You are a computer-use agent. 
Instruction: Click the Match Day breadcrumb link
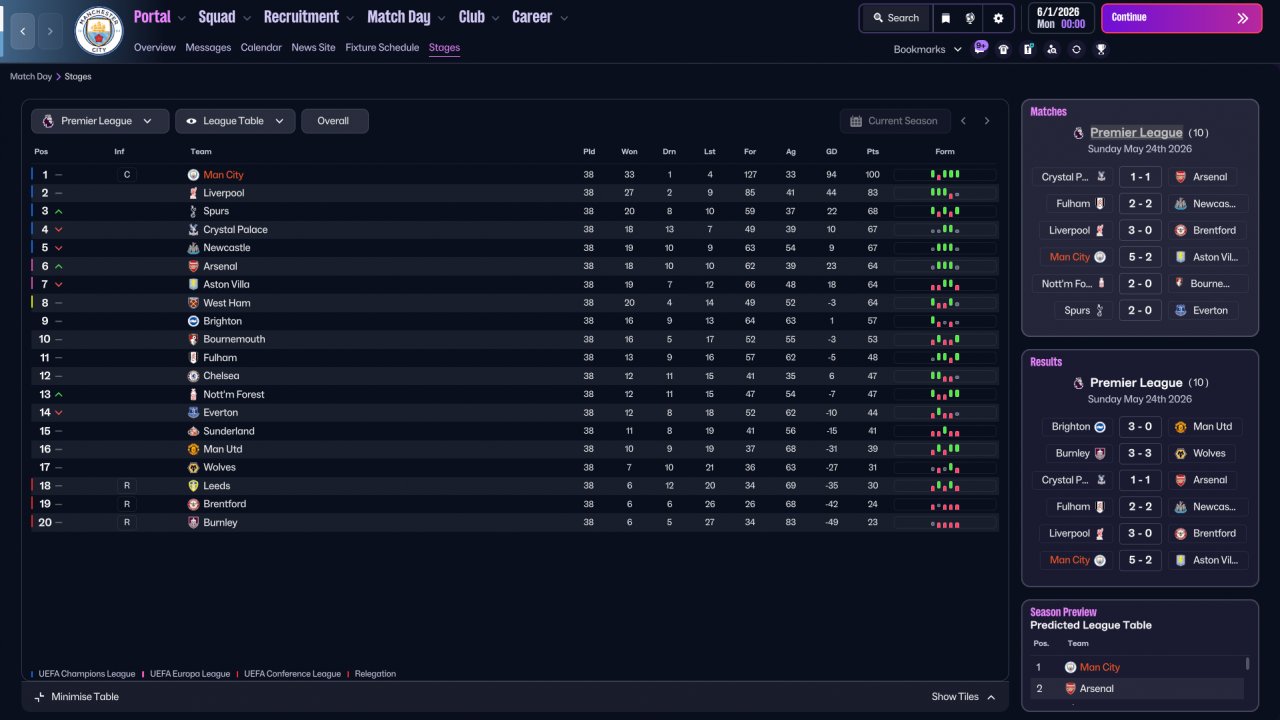click(x=31, y=77)
